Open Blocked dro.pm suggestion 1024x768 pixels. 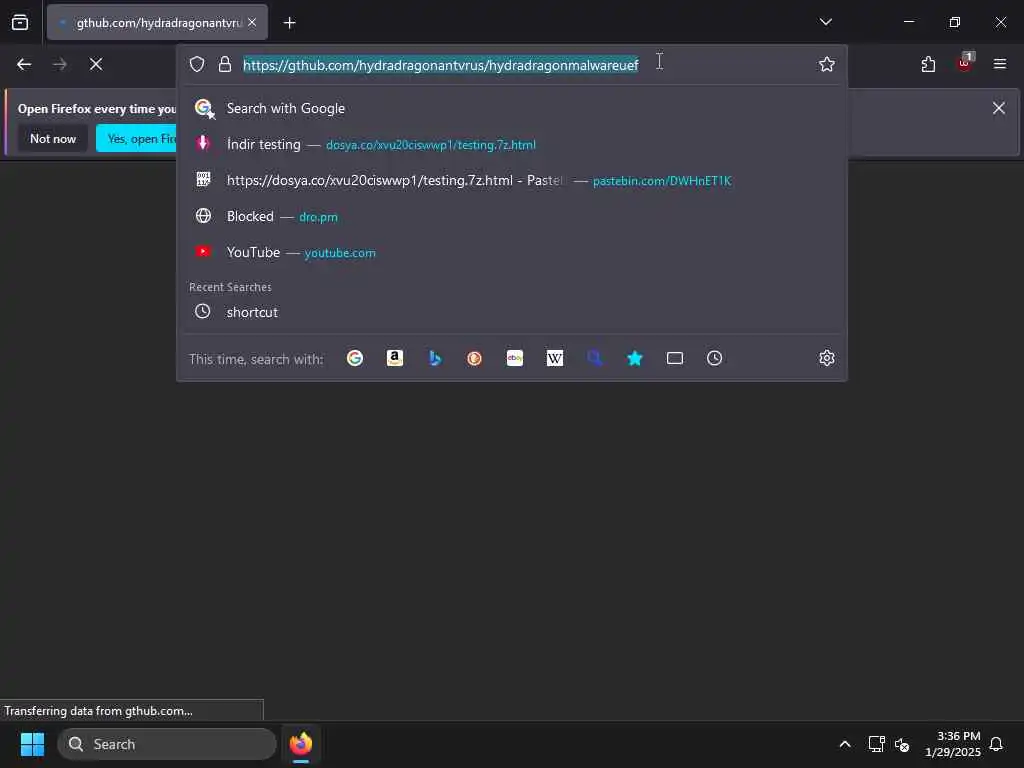click(512, 216)
